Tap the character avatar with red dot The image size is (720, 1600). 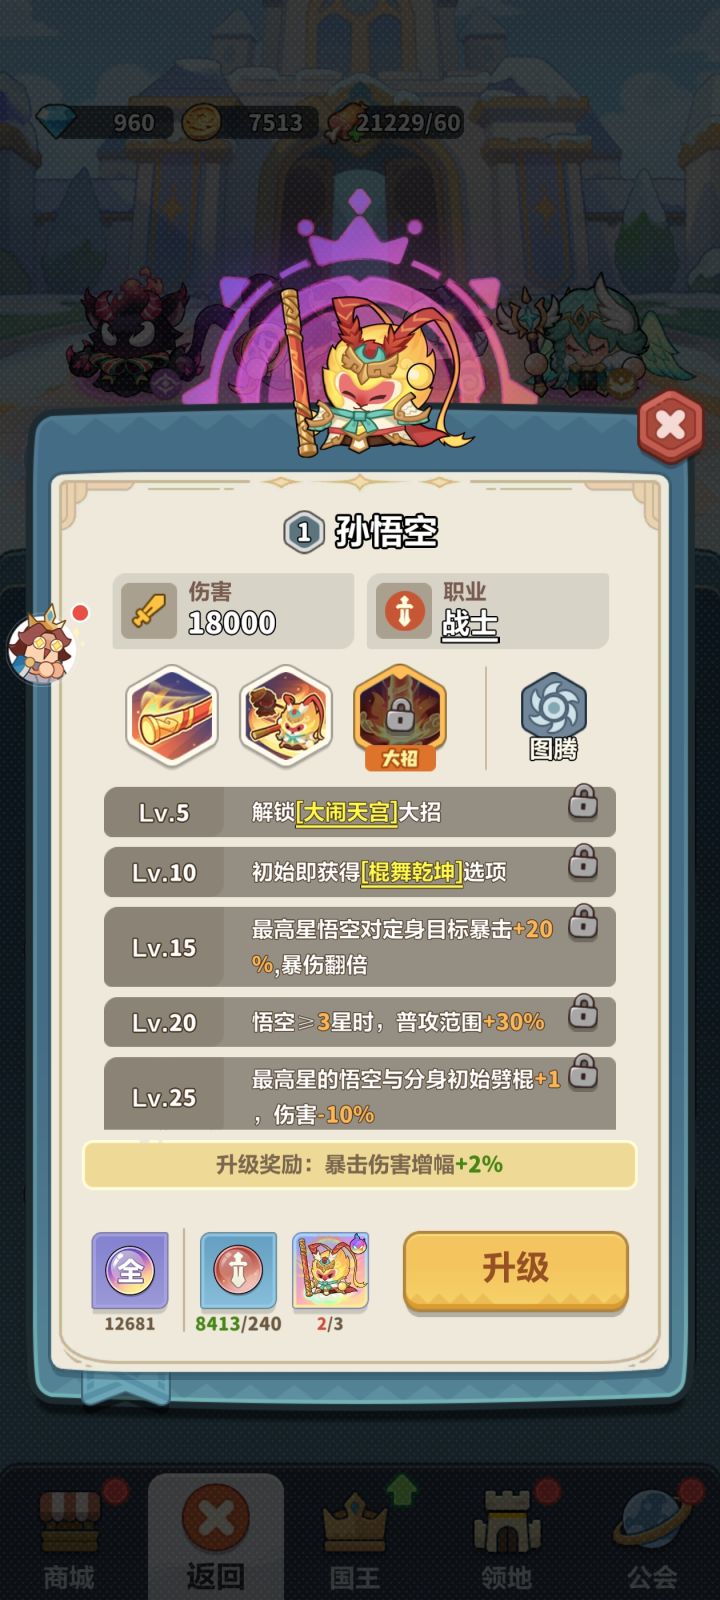pyautogui.click(x=42, y=645)
